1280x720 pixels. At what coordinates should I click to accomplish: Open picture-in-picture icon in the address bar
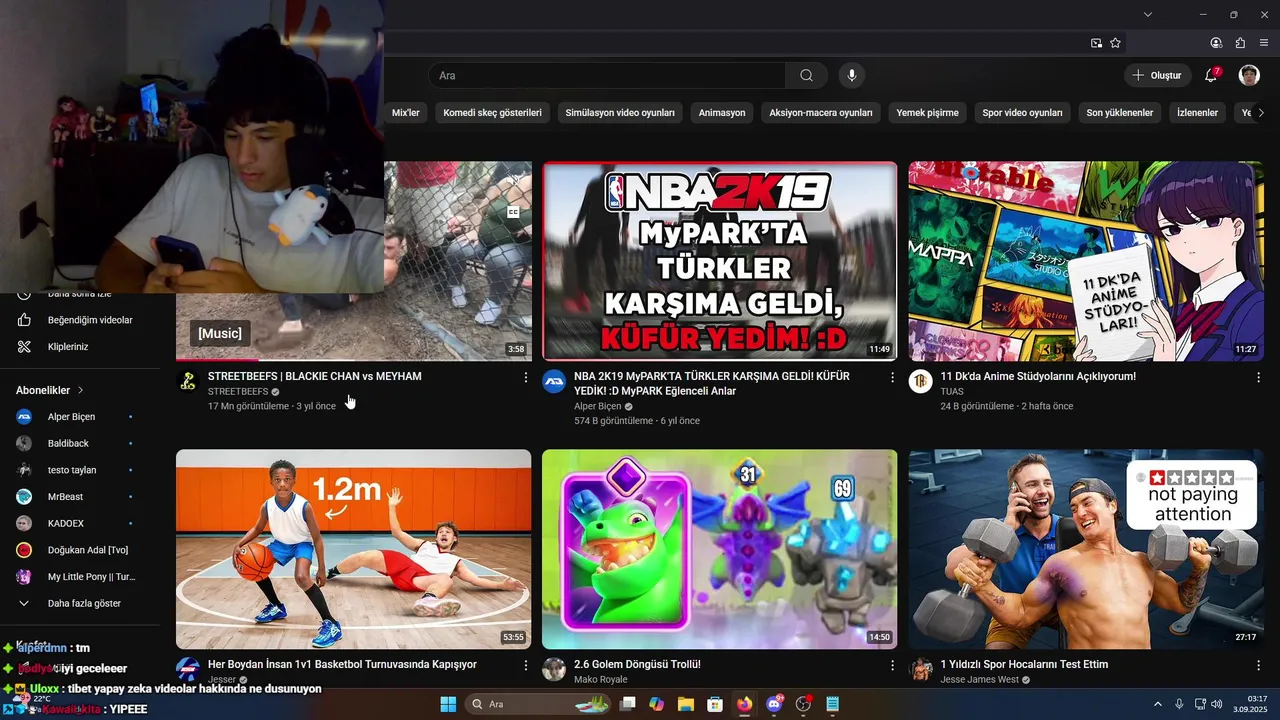coord(1096,43)
